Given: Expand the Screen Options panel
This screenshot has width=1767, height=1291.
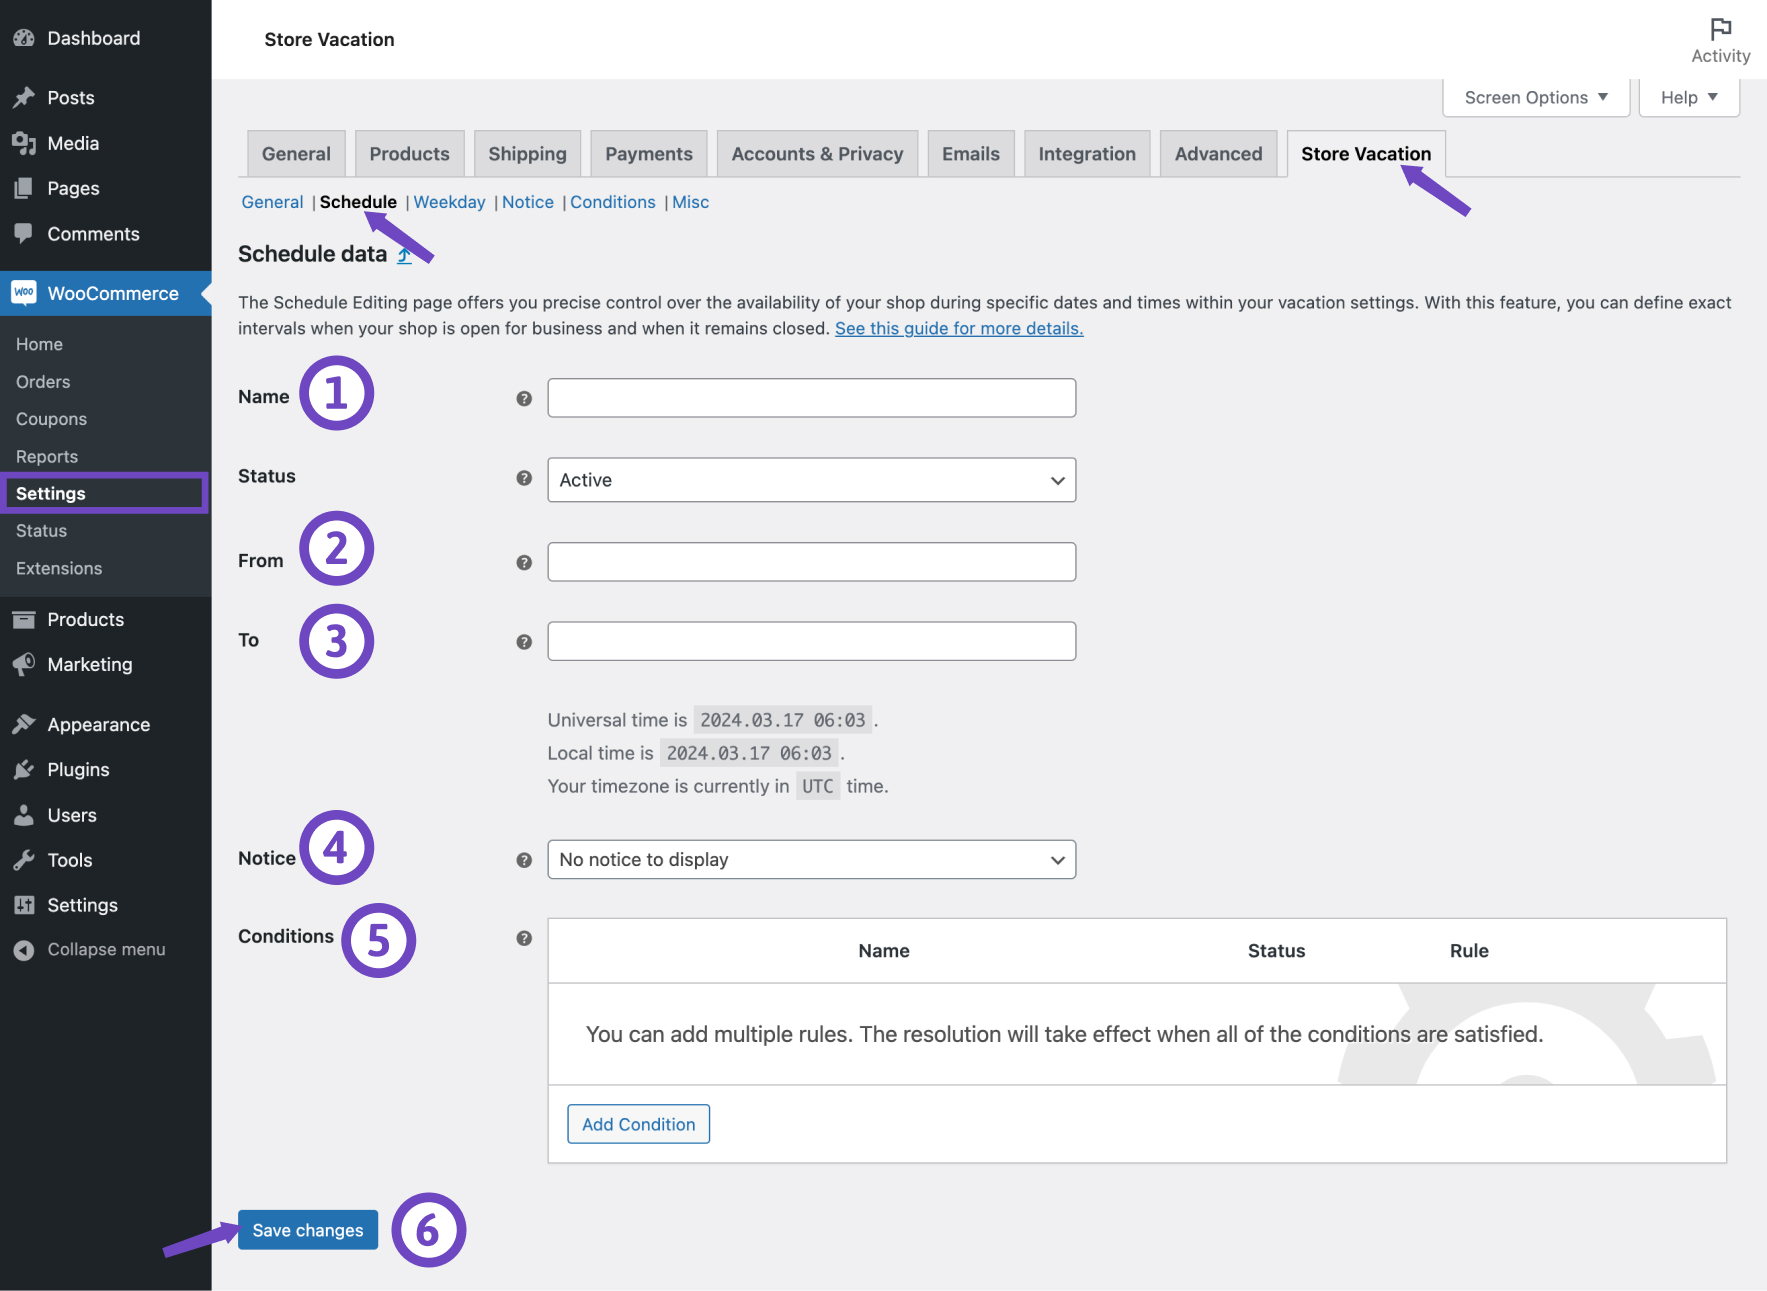Looking at the screenshot, I should (x=1534, y=97).
